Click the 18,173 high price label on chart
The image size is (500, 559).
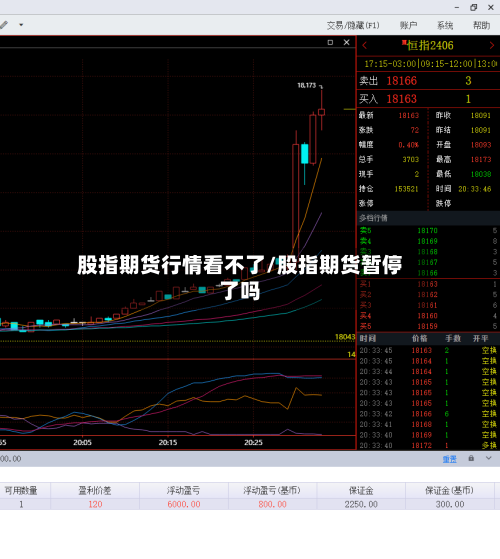pos(306,86)
